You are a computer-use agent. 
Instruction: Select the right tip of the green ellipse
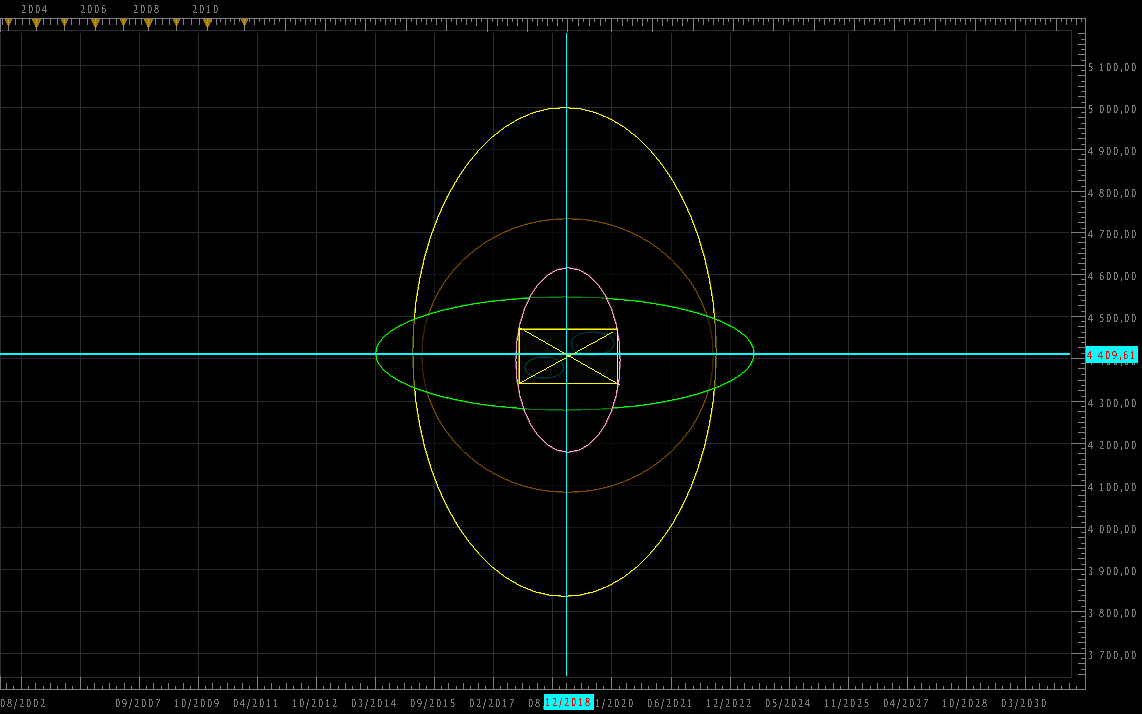coord(753,353)
